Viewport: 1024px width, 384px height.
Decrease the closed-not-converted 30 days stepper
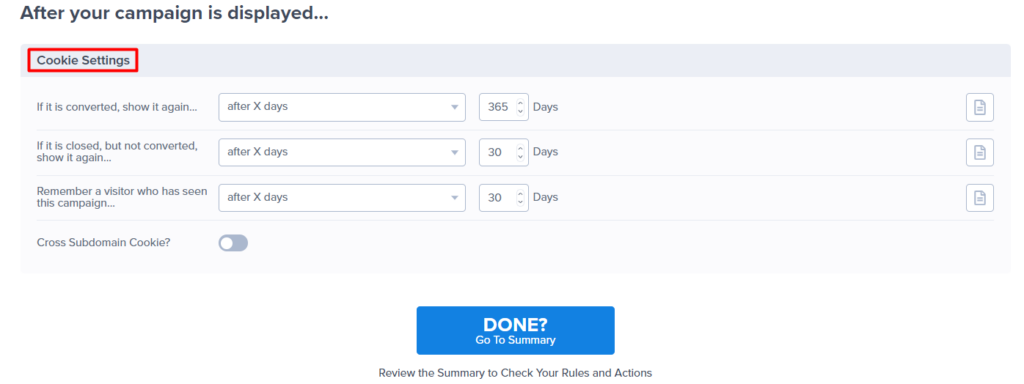pyautogui.click(x=520, y=157)
